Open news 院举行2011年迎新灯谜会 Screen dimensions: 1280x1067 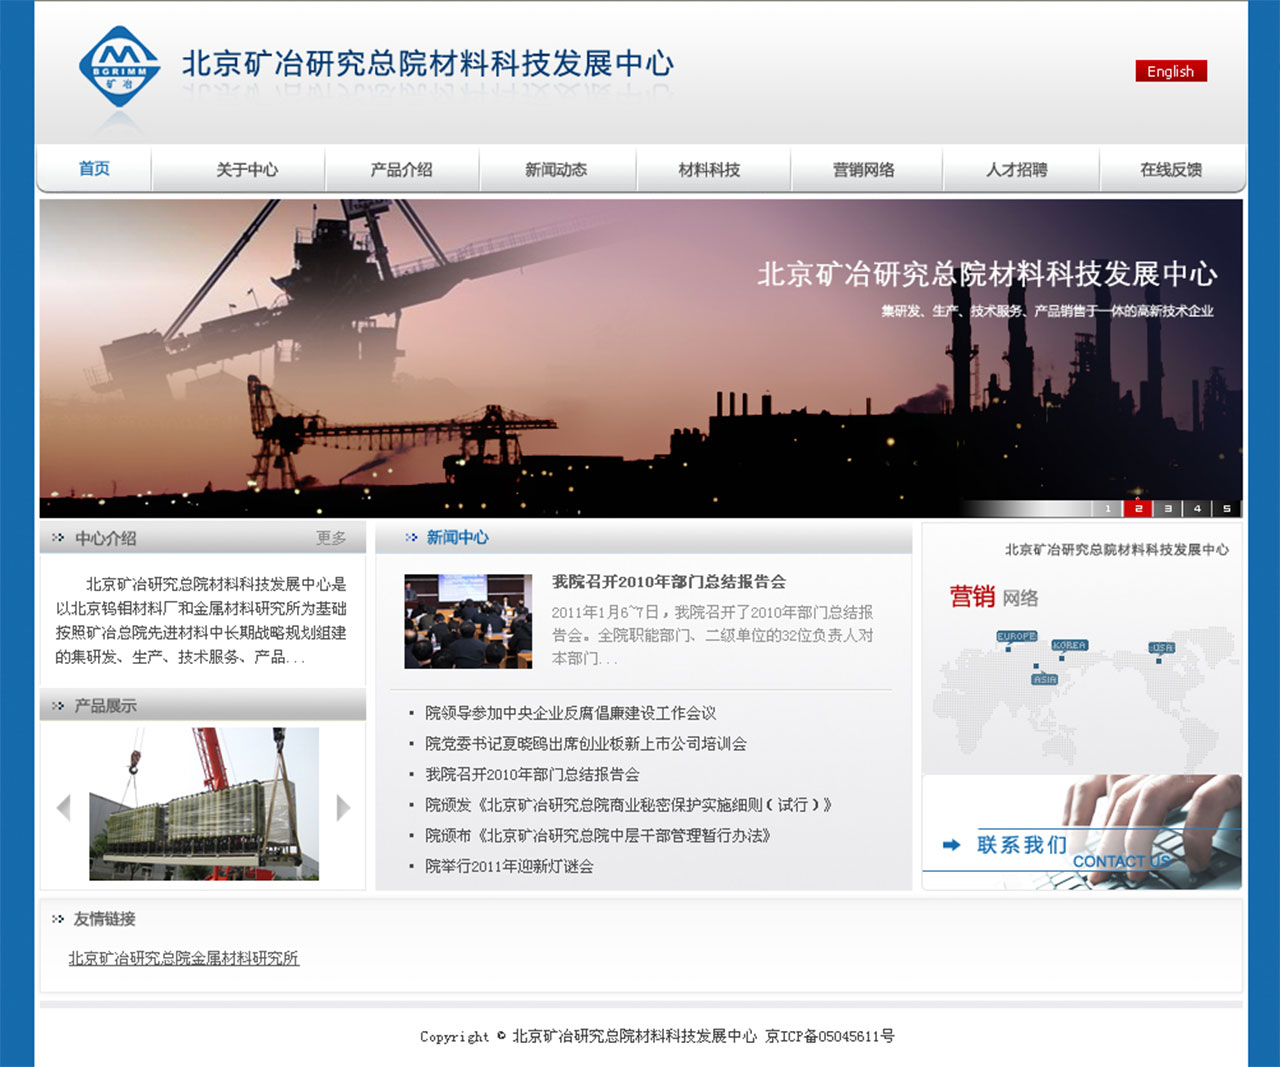coord(509,867)
